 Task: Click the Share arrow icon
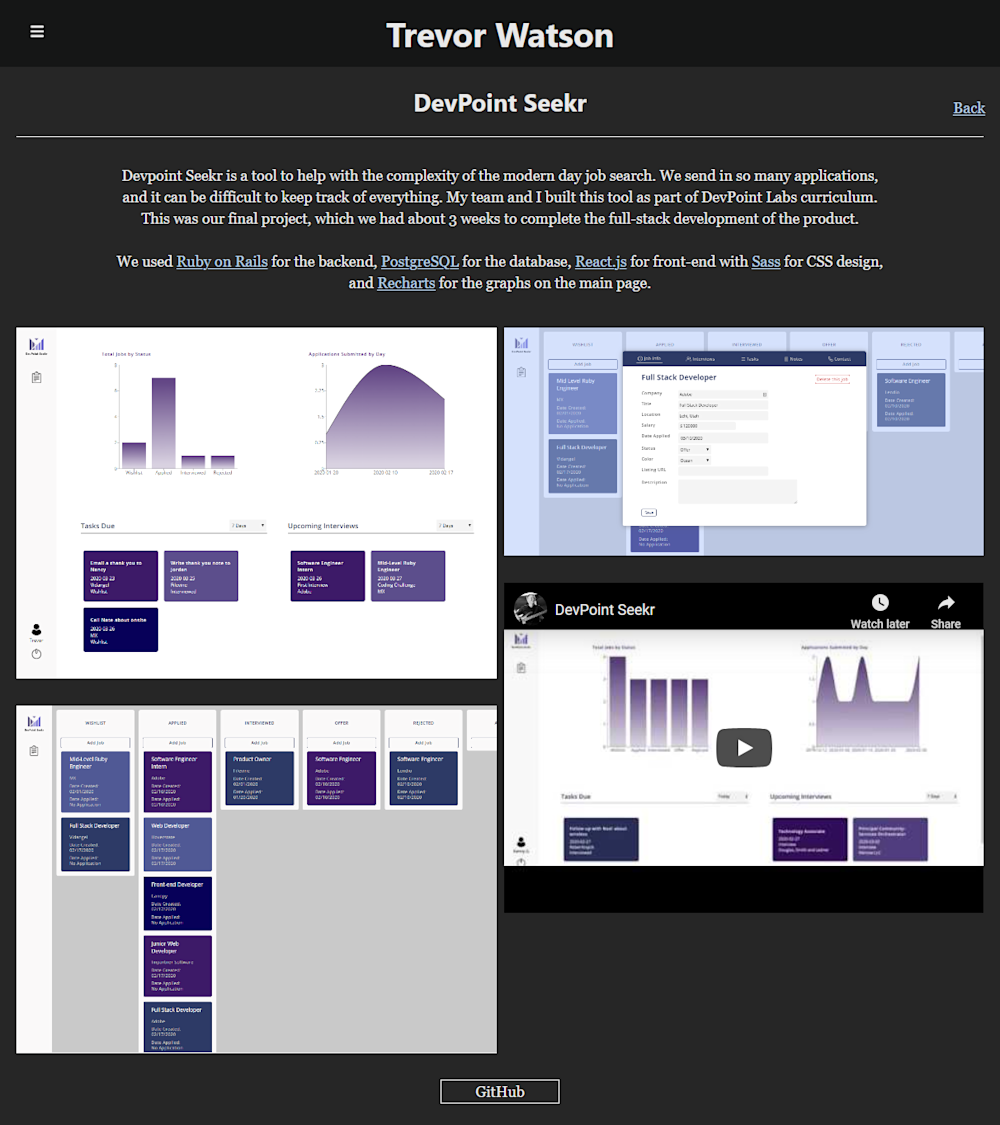(946, 603)
